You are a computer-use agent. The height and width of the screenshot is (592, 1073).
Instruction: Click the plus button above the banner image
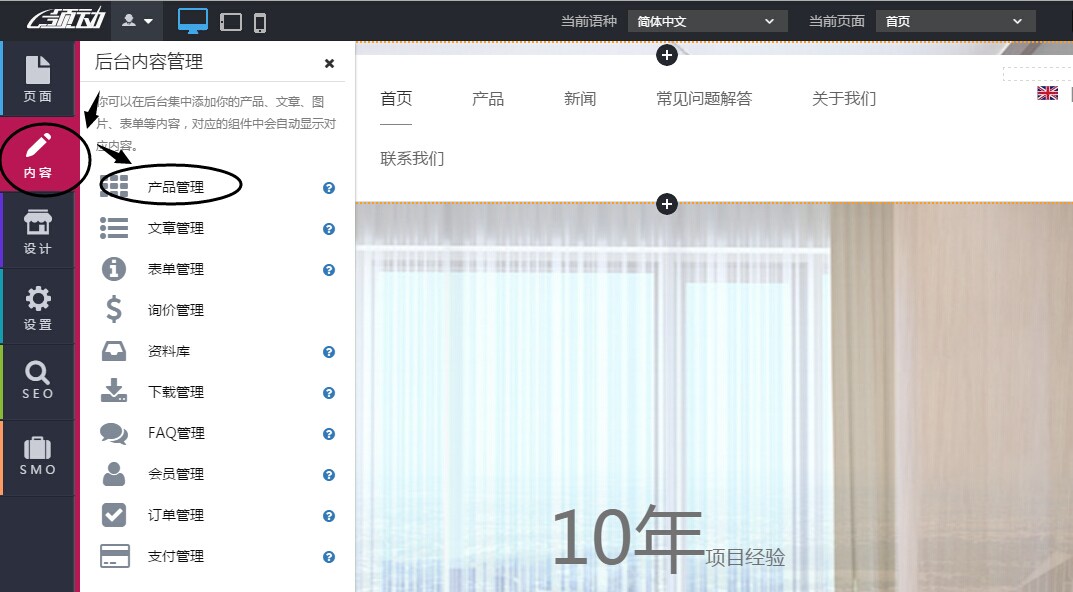[x=667, y=204]
